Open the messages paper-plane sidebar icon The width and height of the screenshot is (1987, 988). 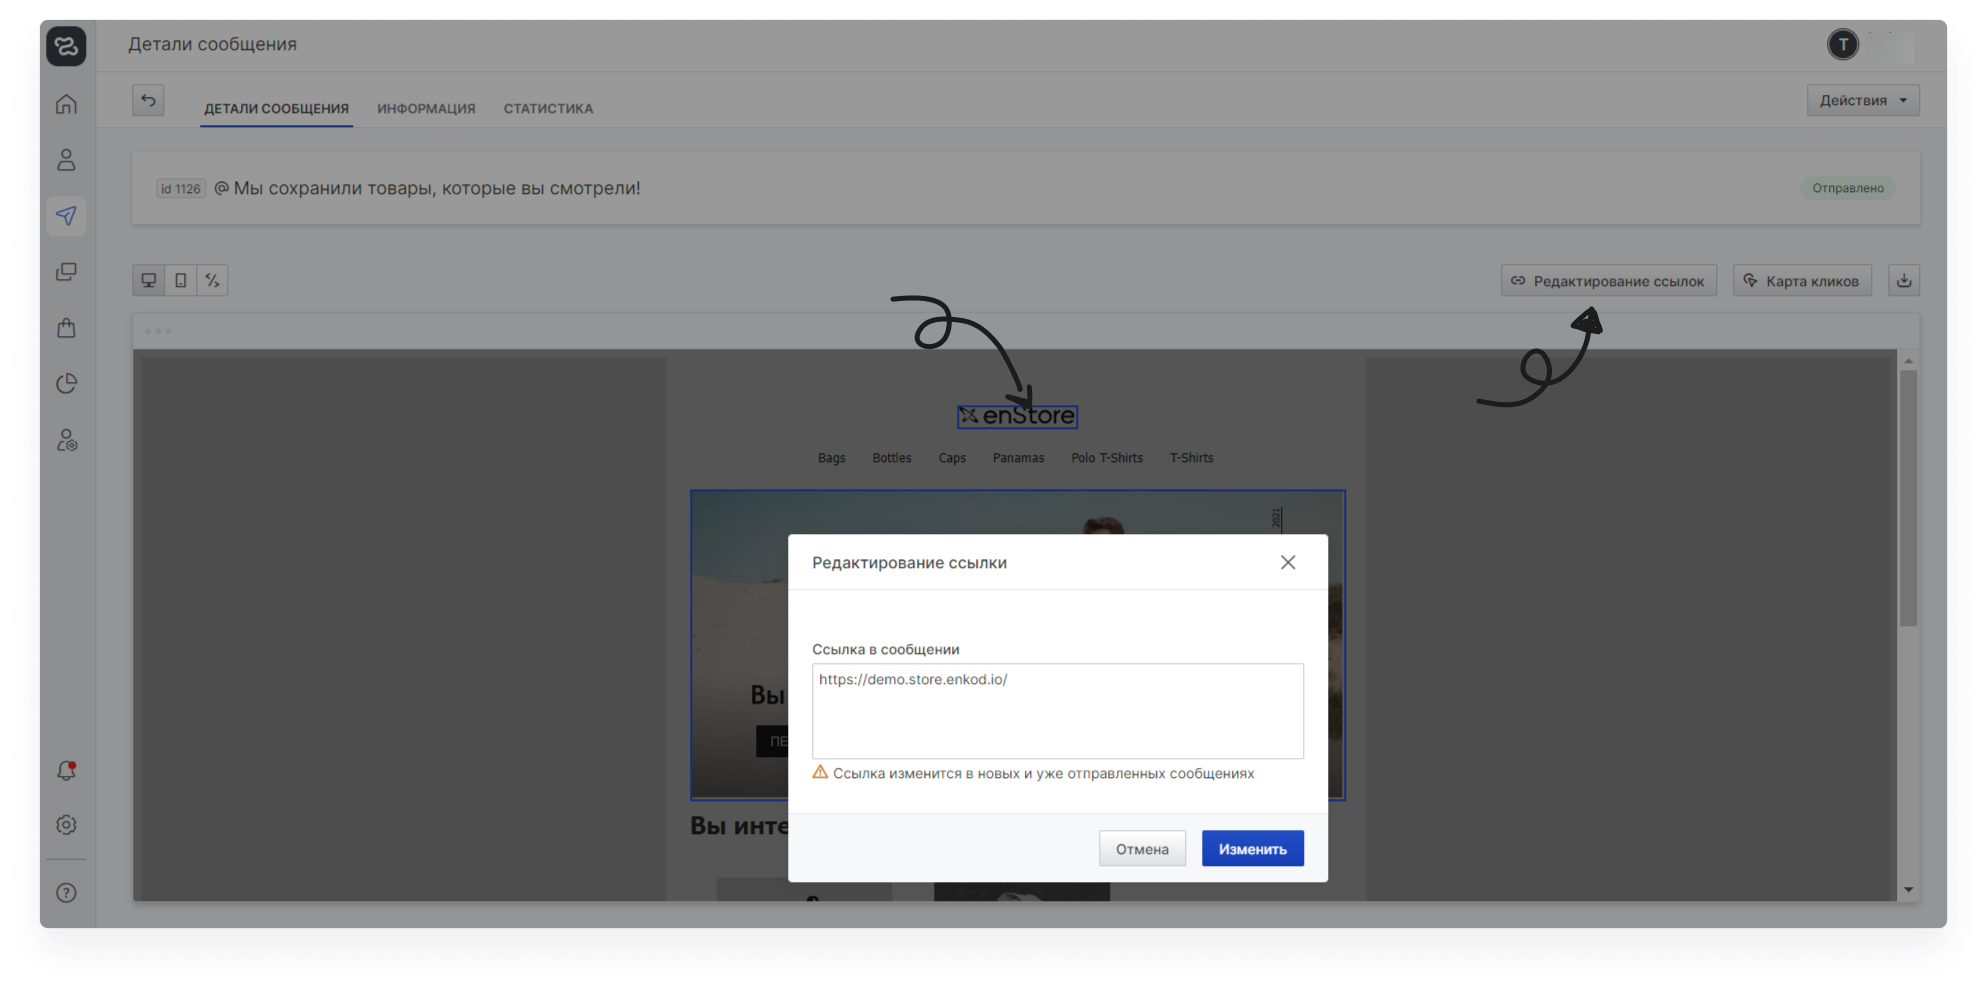point(66,216)
